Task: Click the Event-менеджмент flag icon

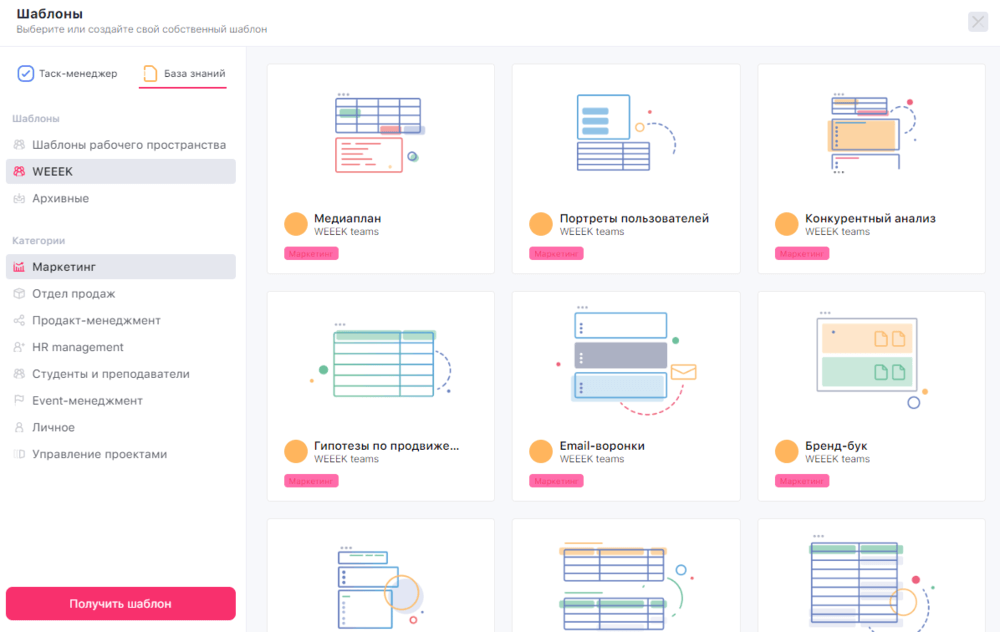Action: pos(19,401)
